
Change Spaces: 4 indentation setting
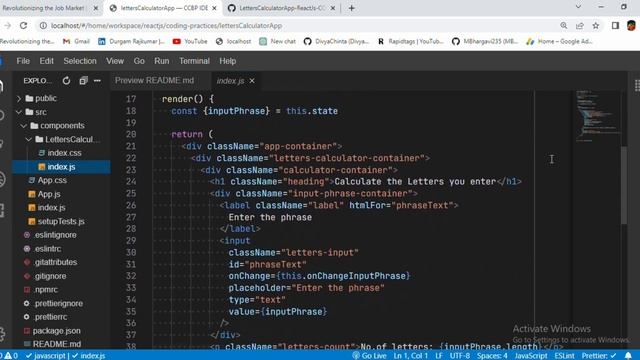pyautogui.click(x=492, y=356)
